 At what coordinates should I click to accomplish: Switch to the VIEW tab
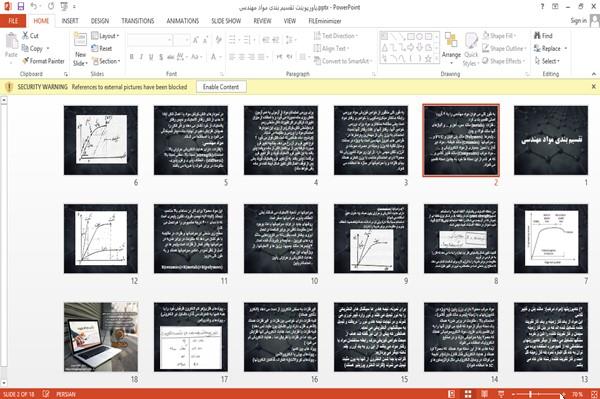coord(290,21)
